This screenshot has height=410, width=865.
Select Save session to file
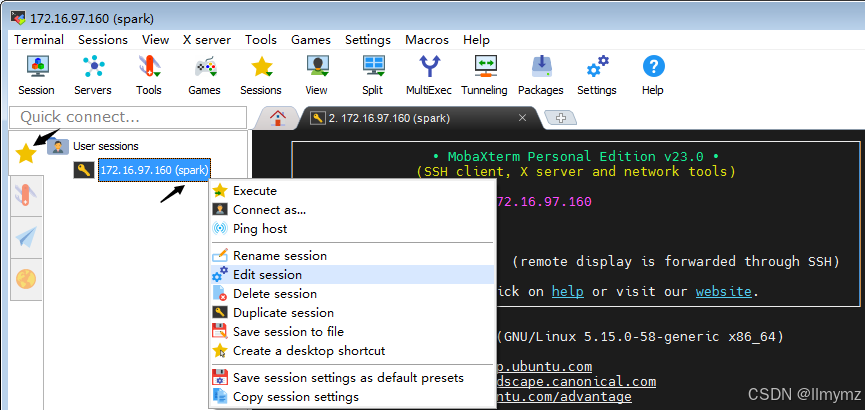coord(352,332)
